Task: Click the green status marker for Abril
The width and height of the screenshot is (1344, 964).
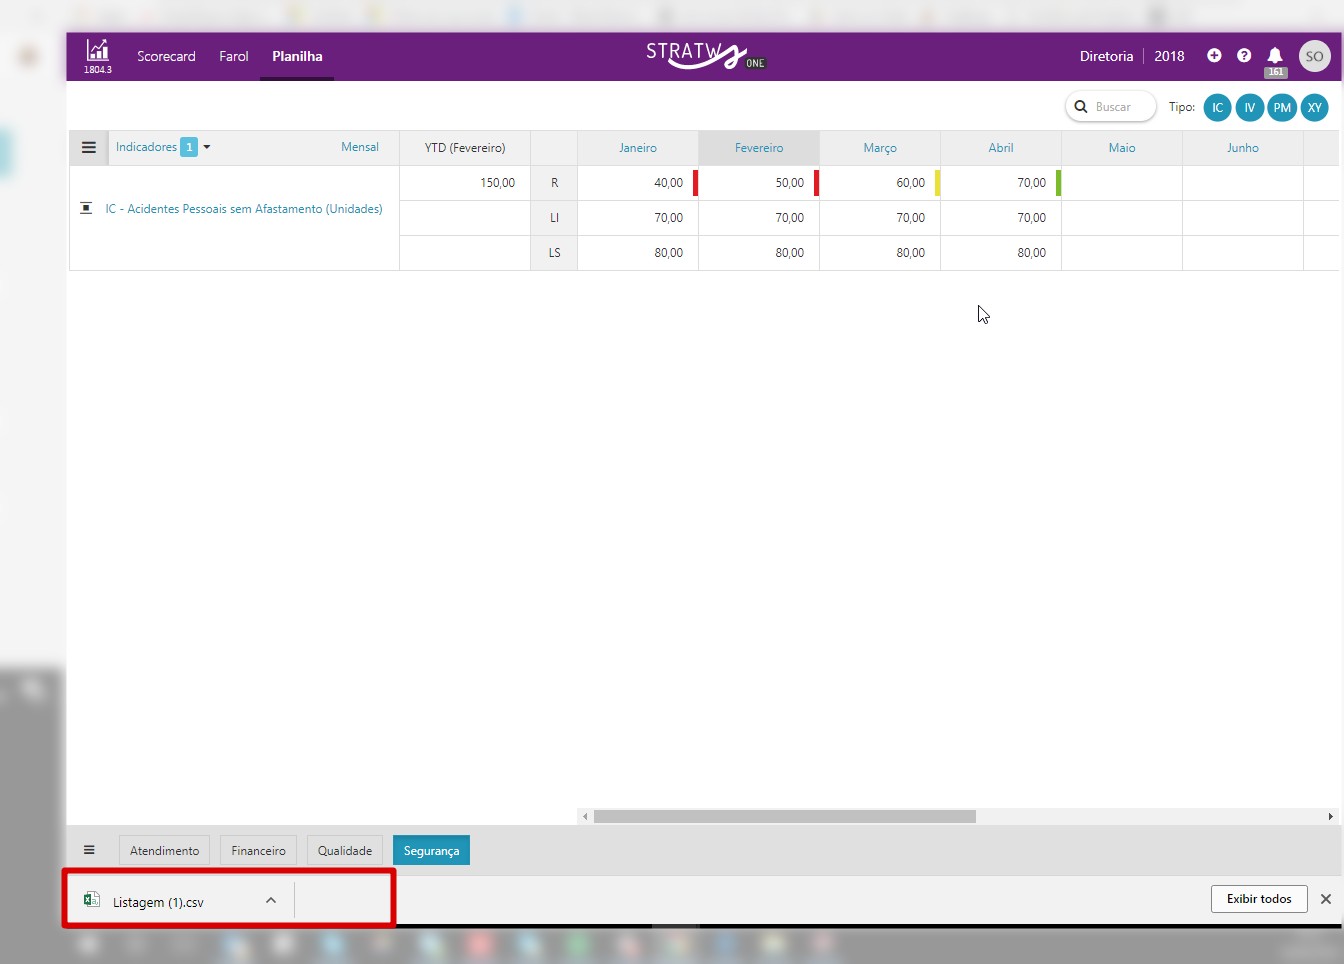Action: [x=1058, y=183]
